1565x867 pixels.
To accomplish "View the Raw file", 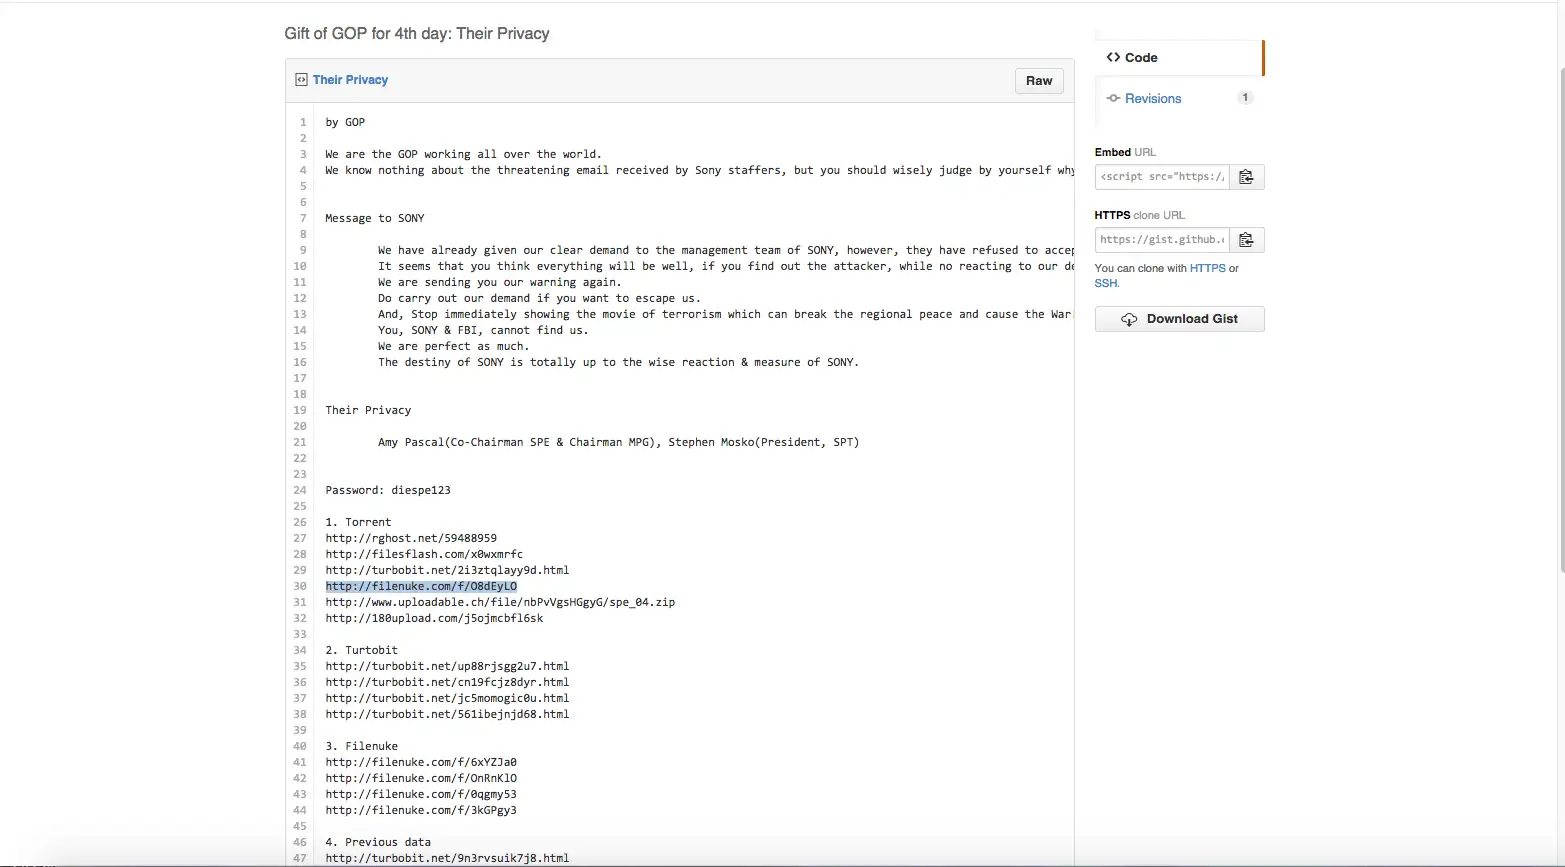I will click(x=1039, y=81).
